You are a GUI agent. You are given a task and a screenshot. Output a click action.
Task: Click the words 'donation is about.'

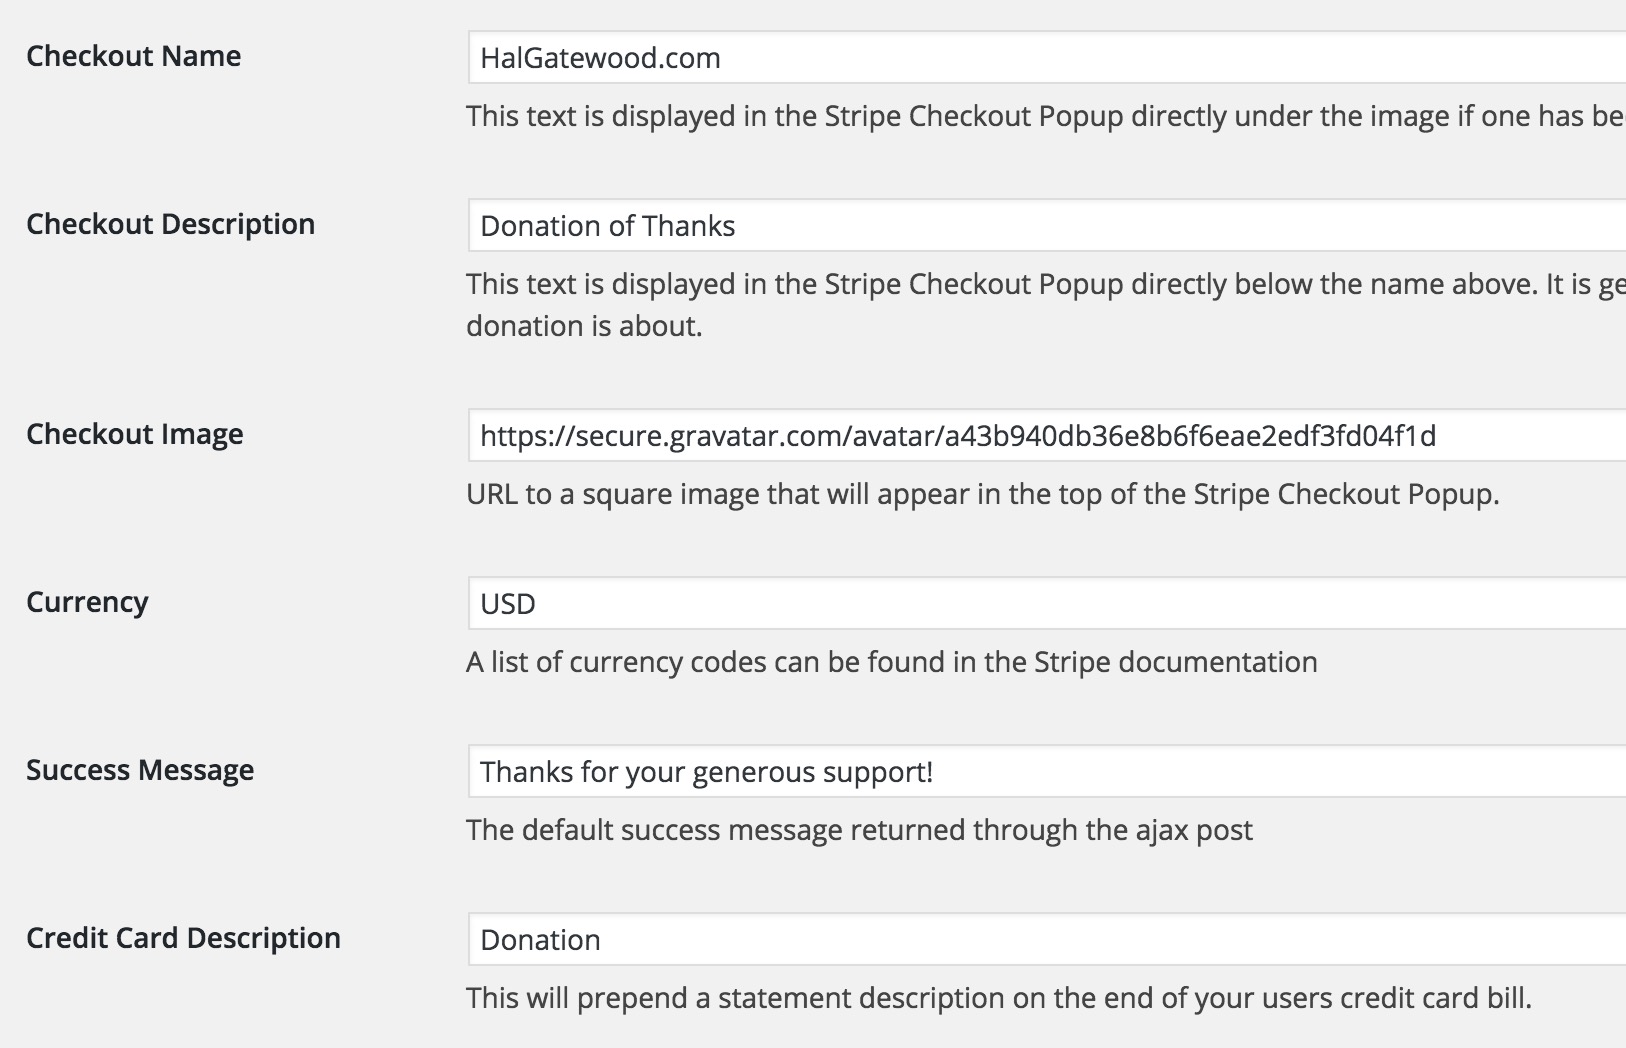point(584,326)
